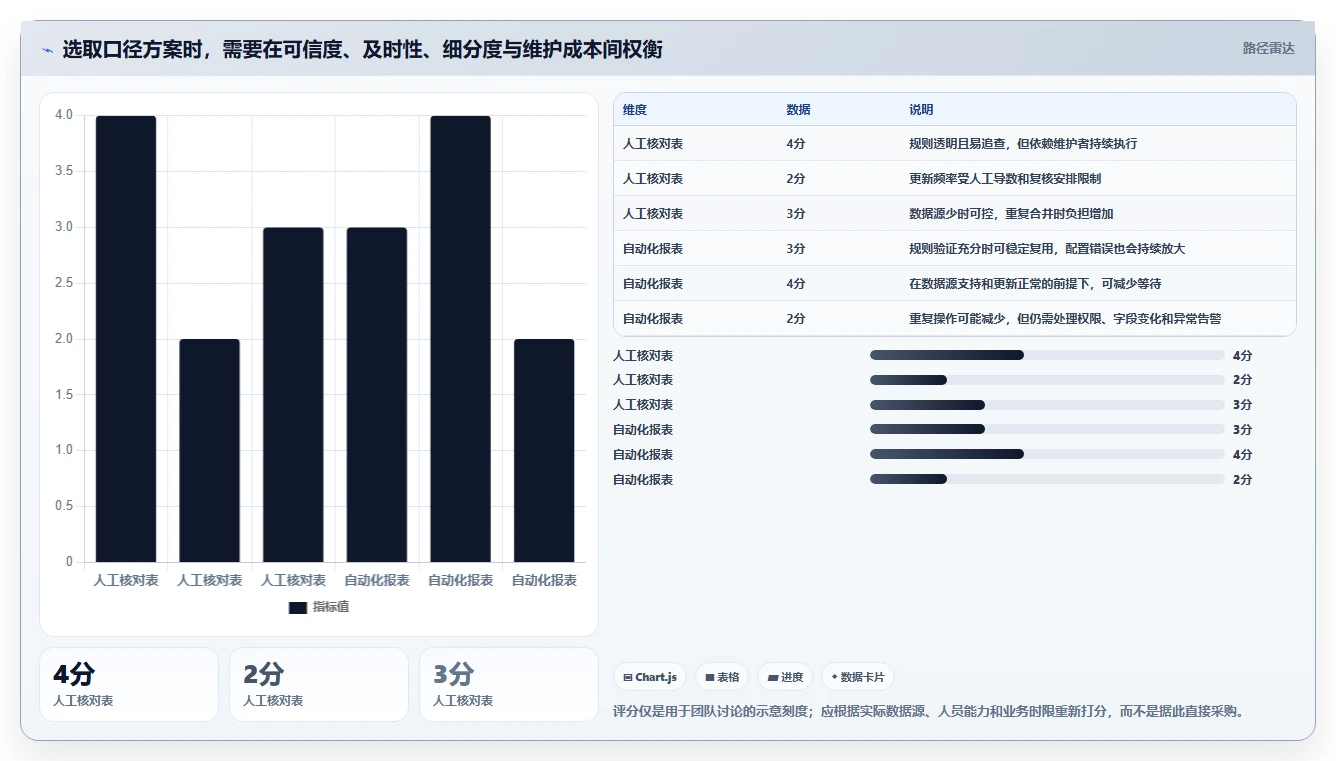The height and width of the screenshot is (761, 1336).
Task: Click the page title about 选取口径方案
Action: (x=362, y=49)
